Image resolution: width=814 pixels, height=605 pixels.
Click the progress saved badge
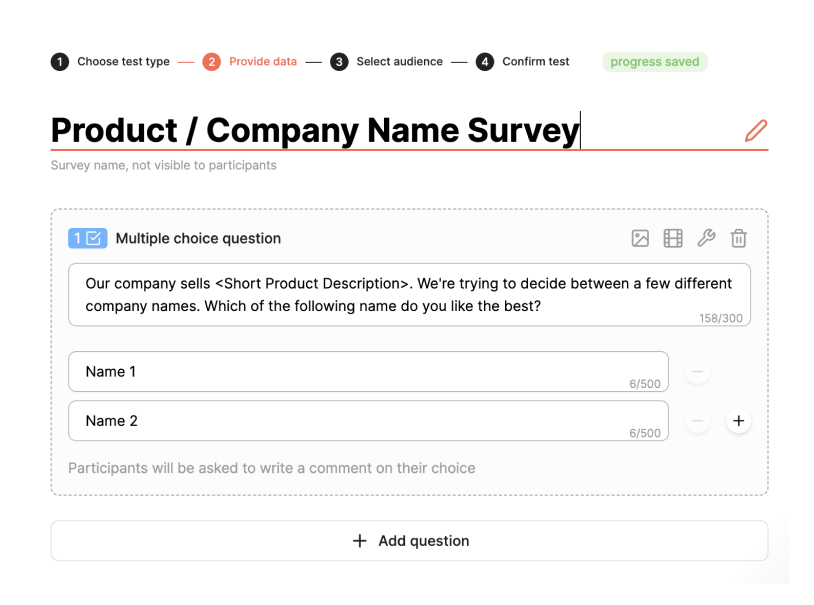point(654,62)
